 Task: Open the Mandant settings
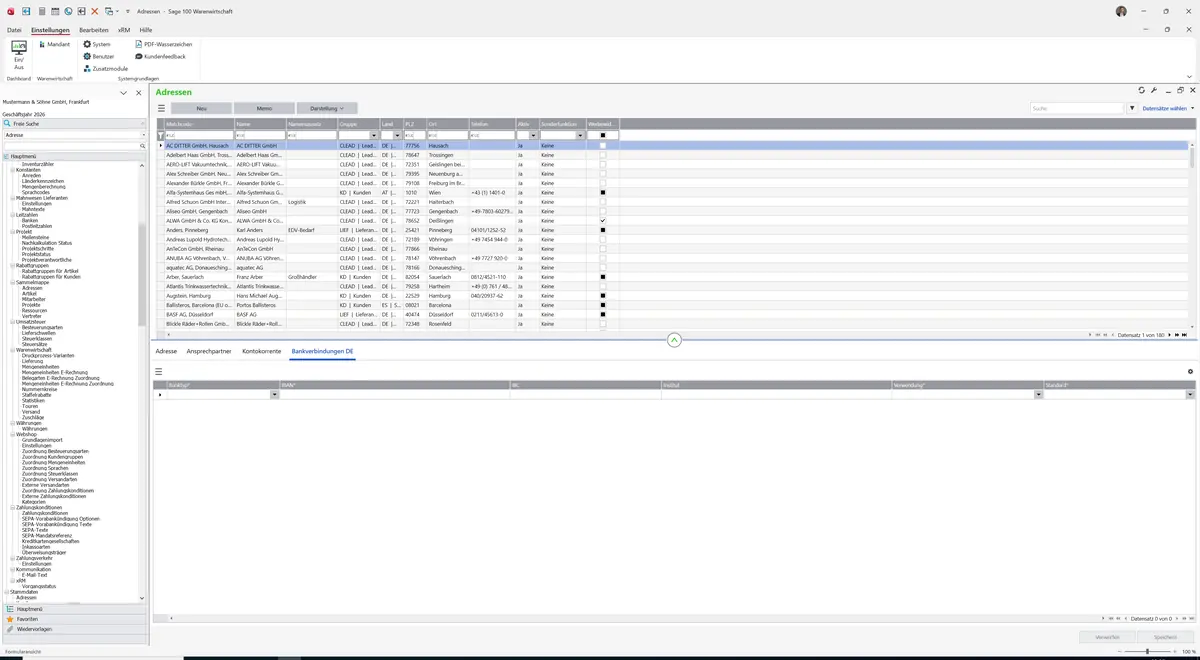tap(53, 44)
